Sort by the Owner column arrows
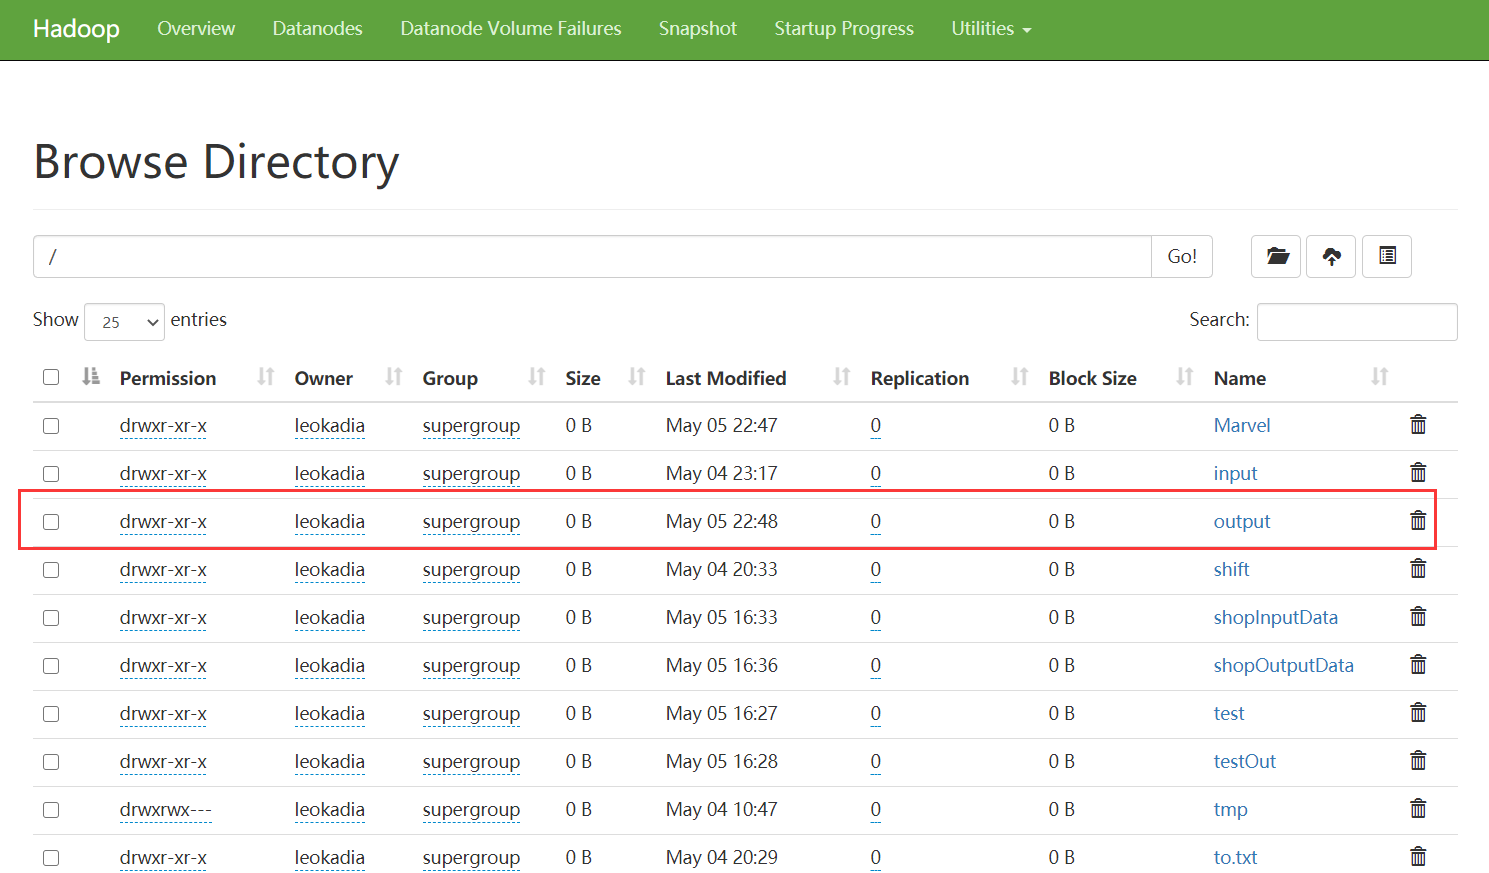Screen dimensions: 1489x873 pos(394,377)
